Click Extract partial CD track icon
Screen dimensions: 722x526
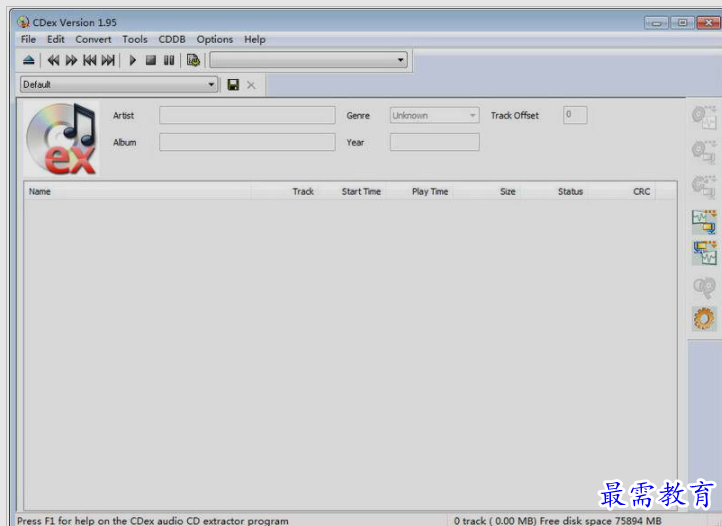[x=704, y=186]
